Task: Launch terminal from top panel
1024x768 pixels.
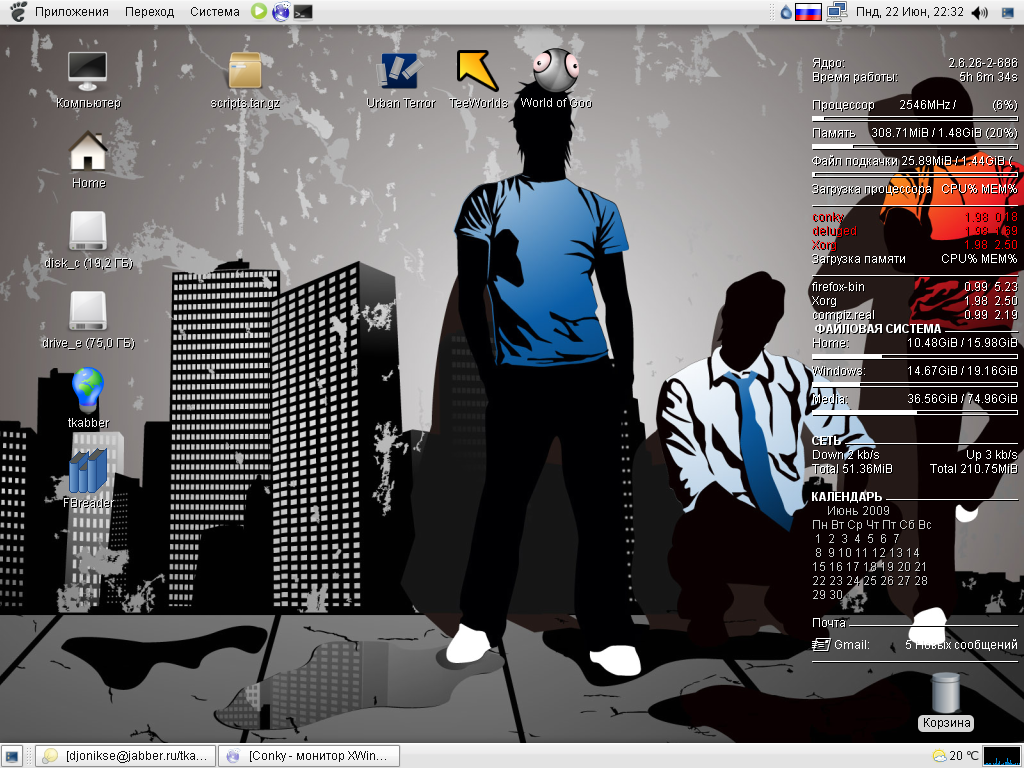Action: (x=304, y=12)
